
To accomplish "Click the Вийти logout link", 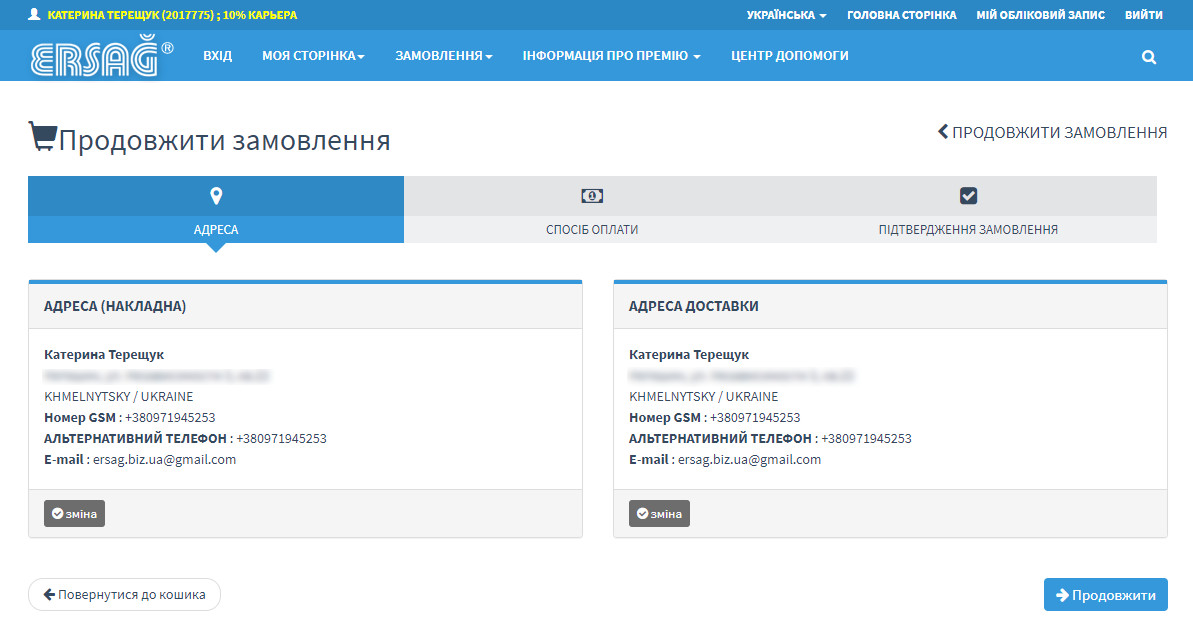I will 1143,15.
